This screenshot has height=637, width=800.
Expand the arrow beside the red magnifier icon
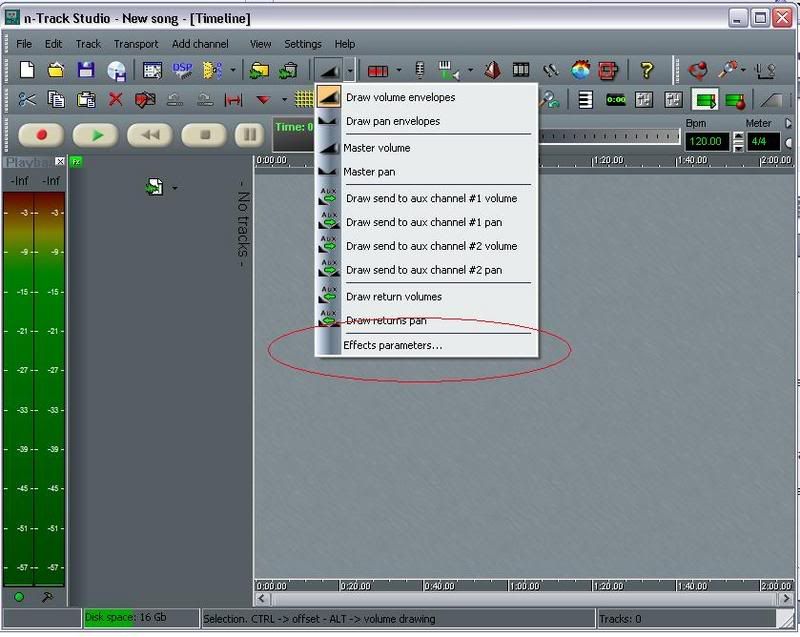click(743, 70)
